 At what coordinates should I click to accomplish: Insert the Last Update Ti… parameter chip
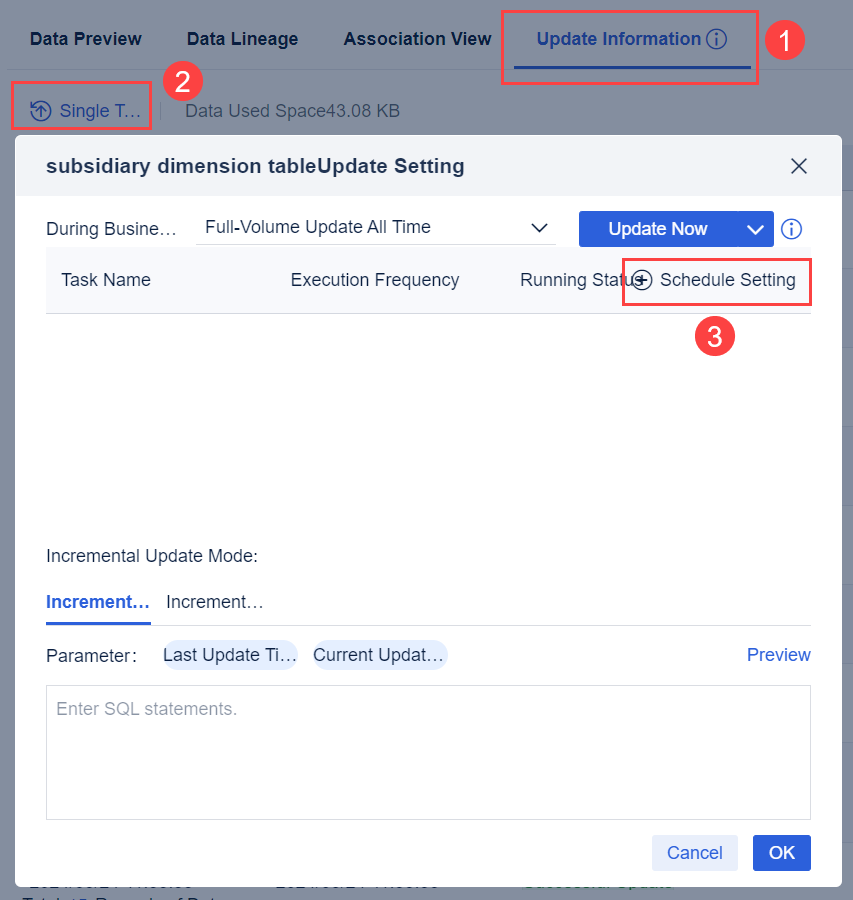pyautogui.click(x=230, y=655)
